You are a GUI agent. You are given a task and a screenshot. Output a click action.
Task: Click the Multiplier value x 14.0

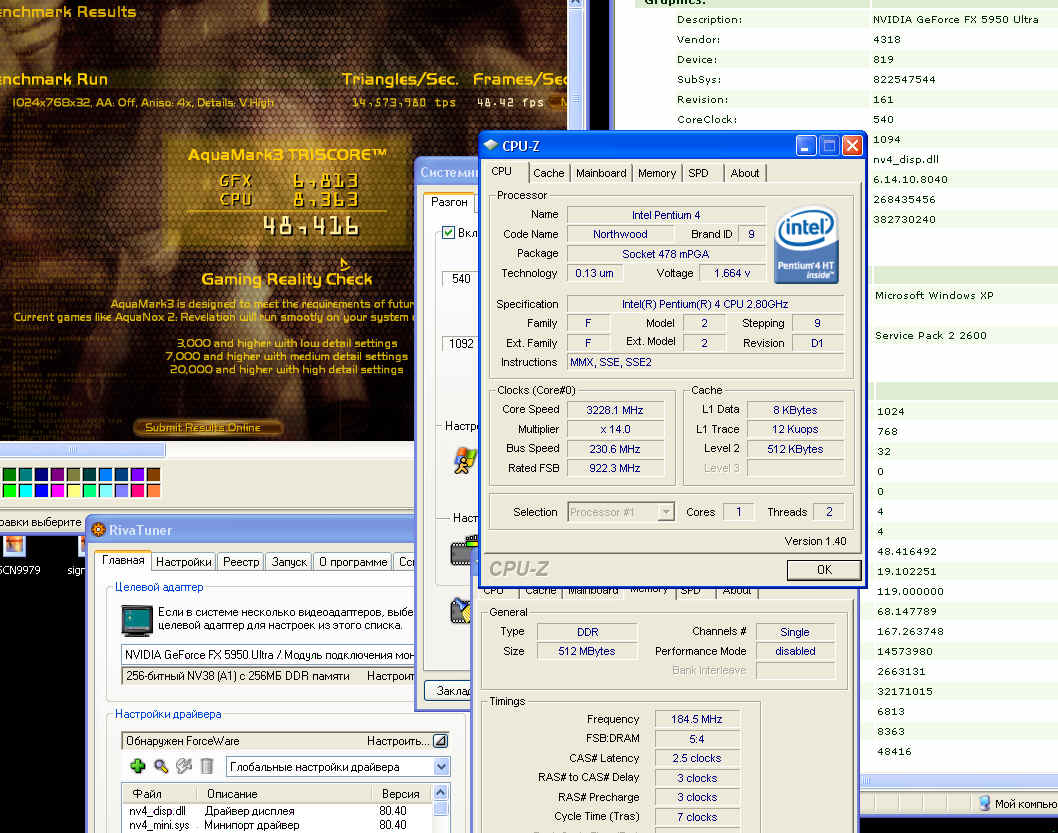(615, 430)
